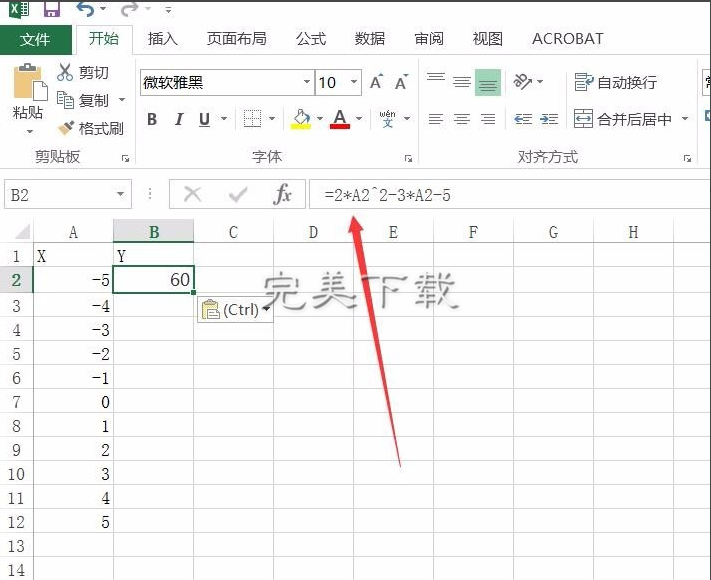
Task: Align text right
Action: (x=488, y=119)
